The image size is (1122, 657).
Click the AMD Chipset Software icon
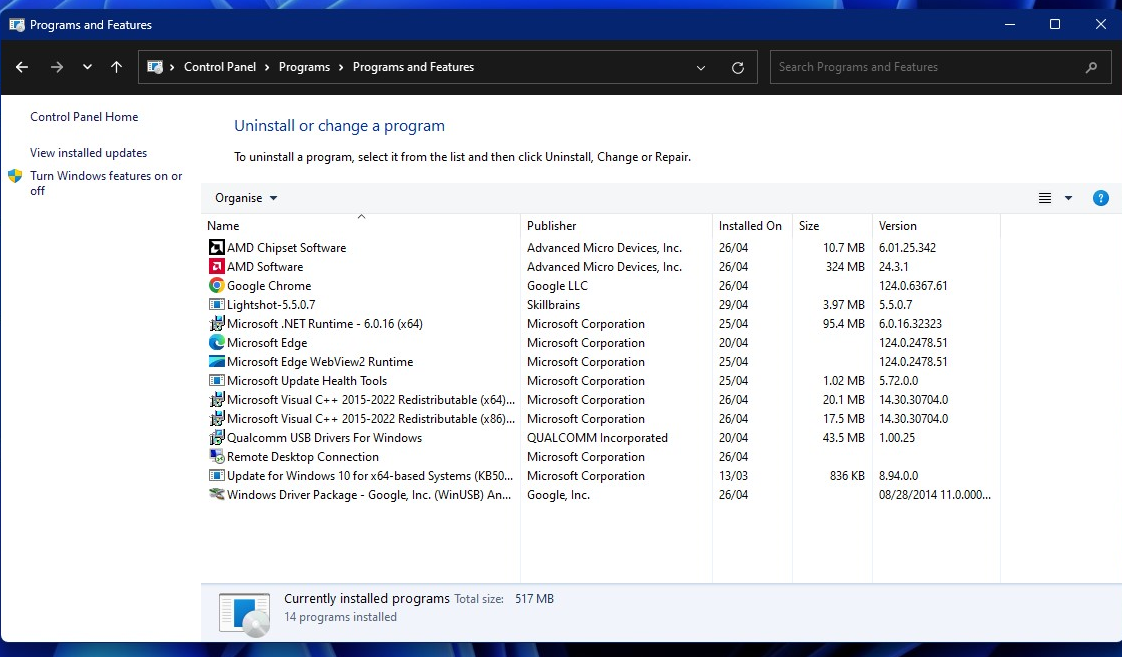point(216,248)
